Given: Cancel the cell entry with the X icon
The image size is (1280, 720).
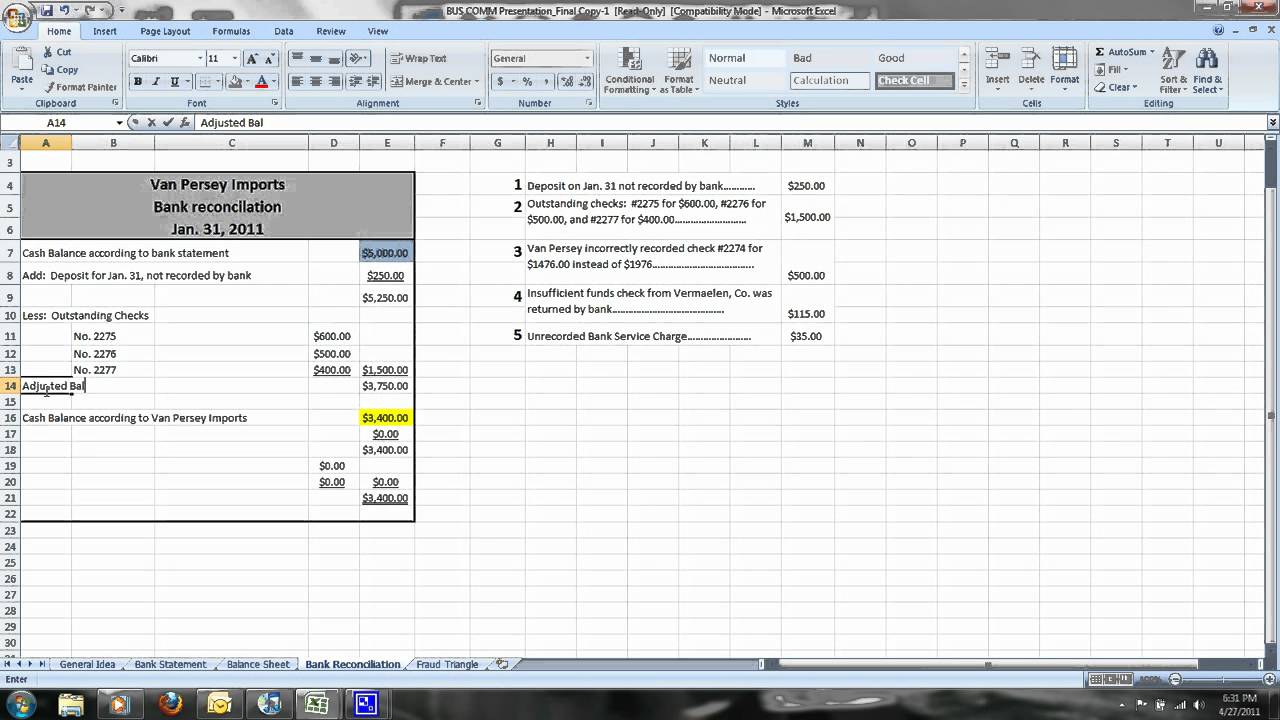Looking at the screenshot, I should click(152, 122).
